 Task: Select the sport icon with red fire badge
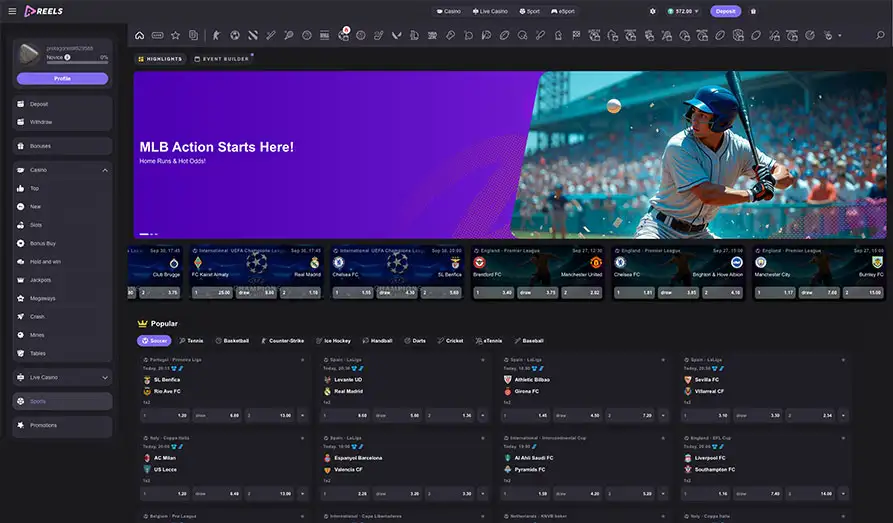pos(343,34)
